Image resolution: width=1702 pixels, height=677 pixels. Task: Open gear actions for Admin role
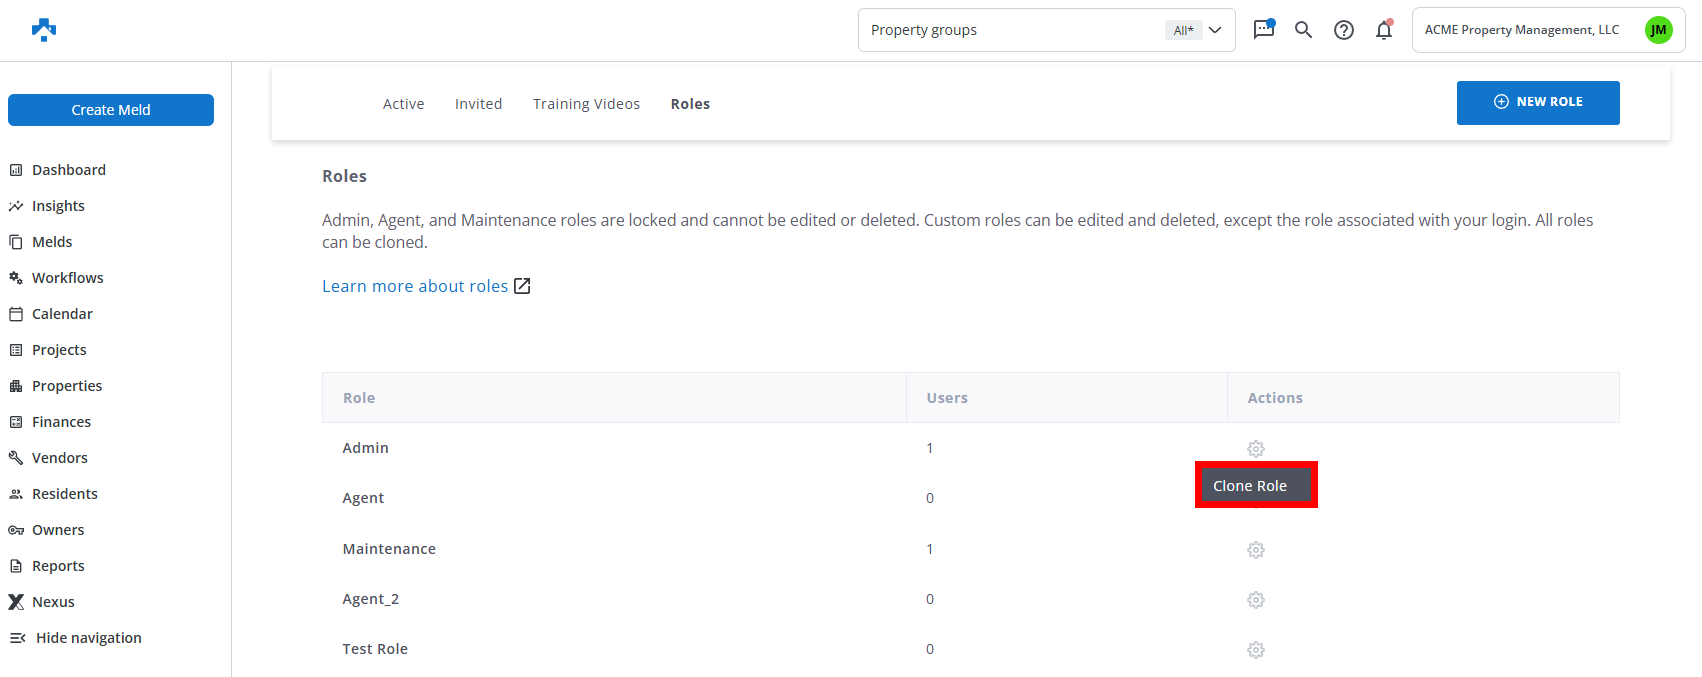(x=1256, y=449)
